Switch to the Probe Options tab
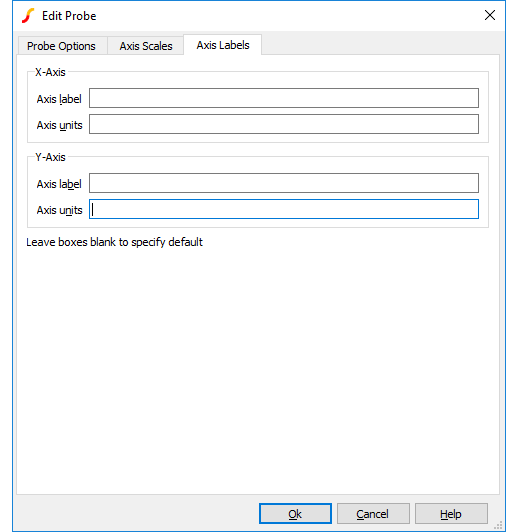 pos(61,46)
